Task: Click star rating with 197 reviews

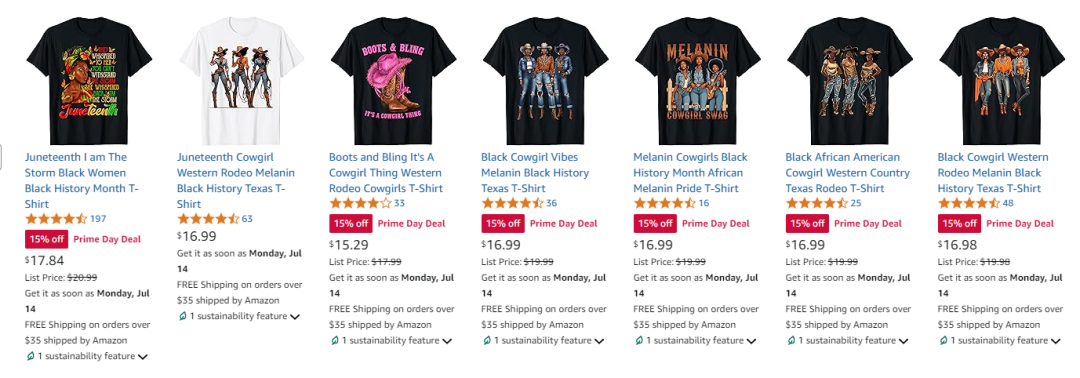Action: [56, 219]
